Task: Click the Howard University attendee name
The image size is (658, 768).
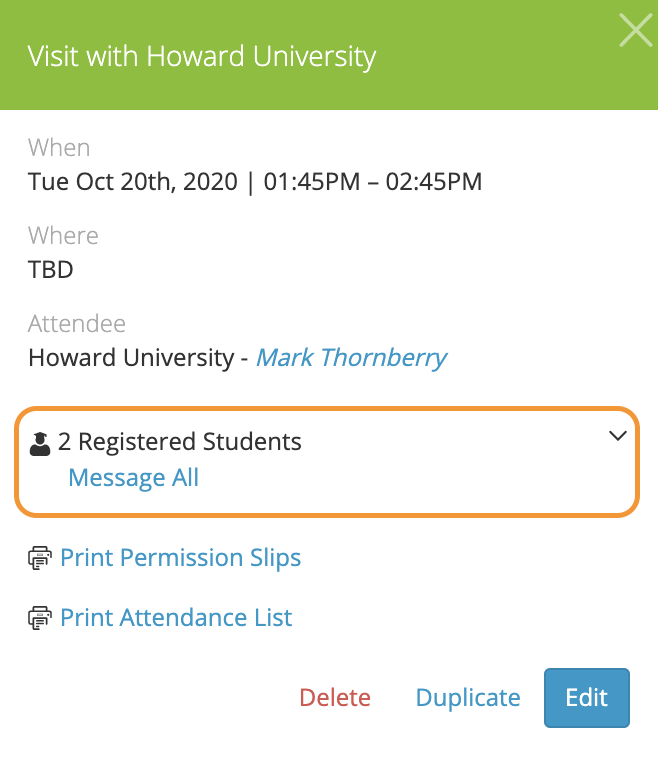Action: click(x=131, y=358)
